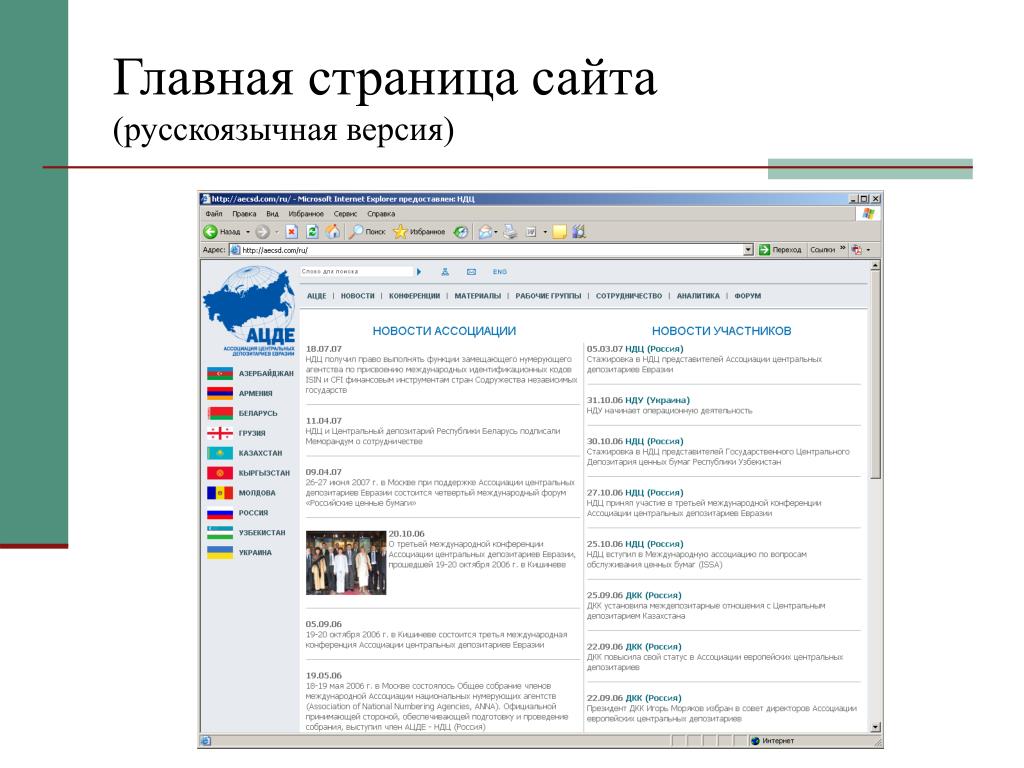Open the Назад history dropdown arrow
Viewport: 1024px width, 768px height.
click(x=248, y=232)
